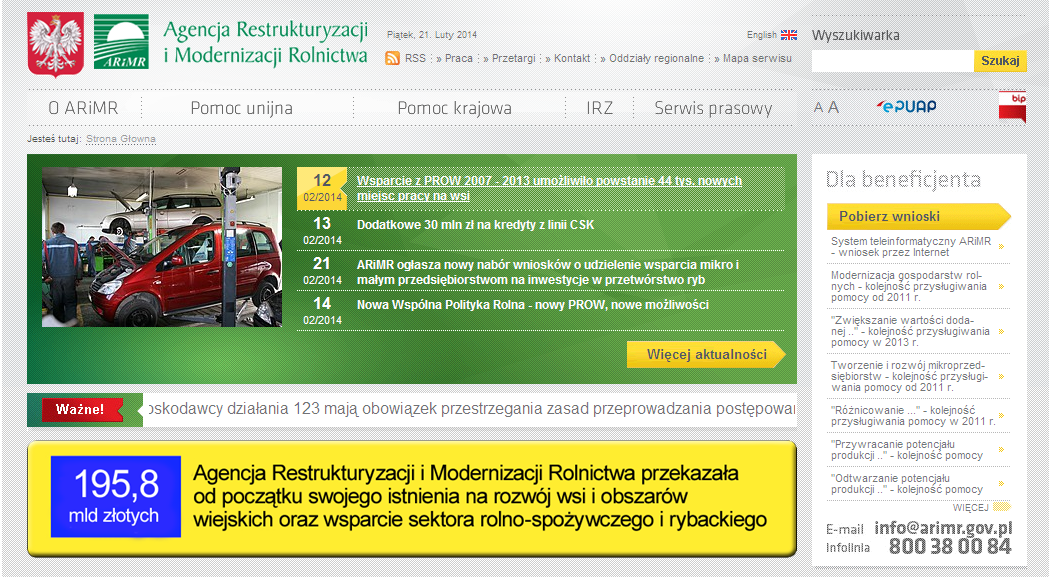
Task: Click the Więcej aktualności button
Action: click(x=706, y=355)
